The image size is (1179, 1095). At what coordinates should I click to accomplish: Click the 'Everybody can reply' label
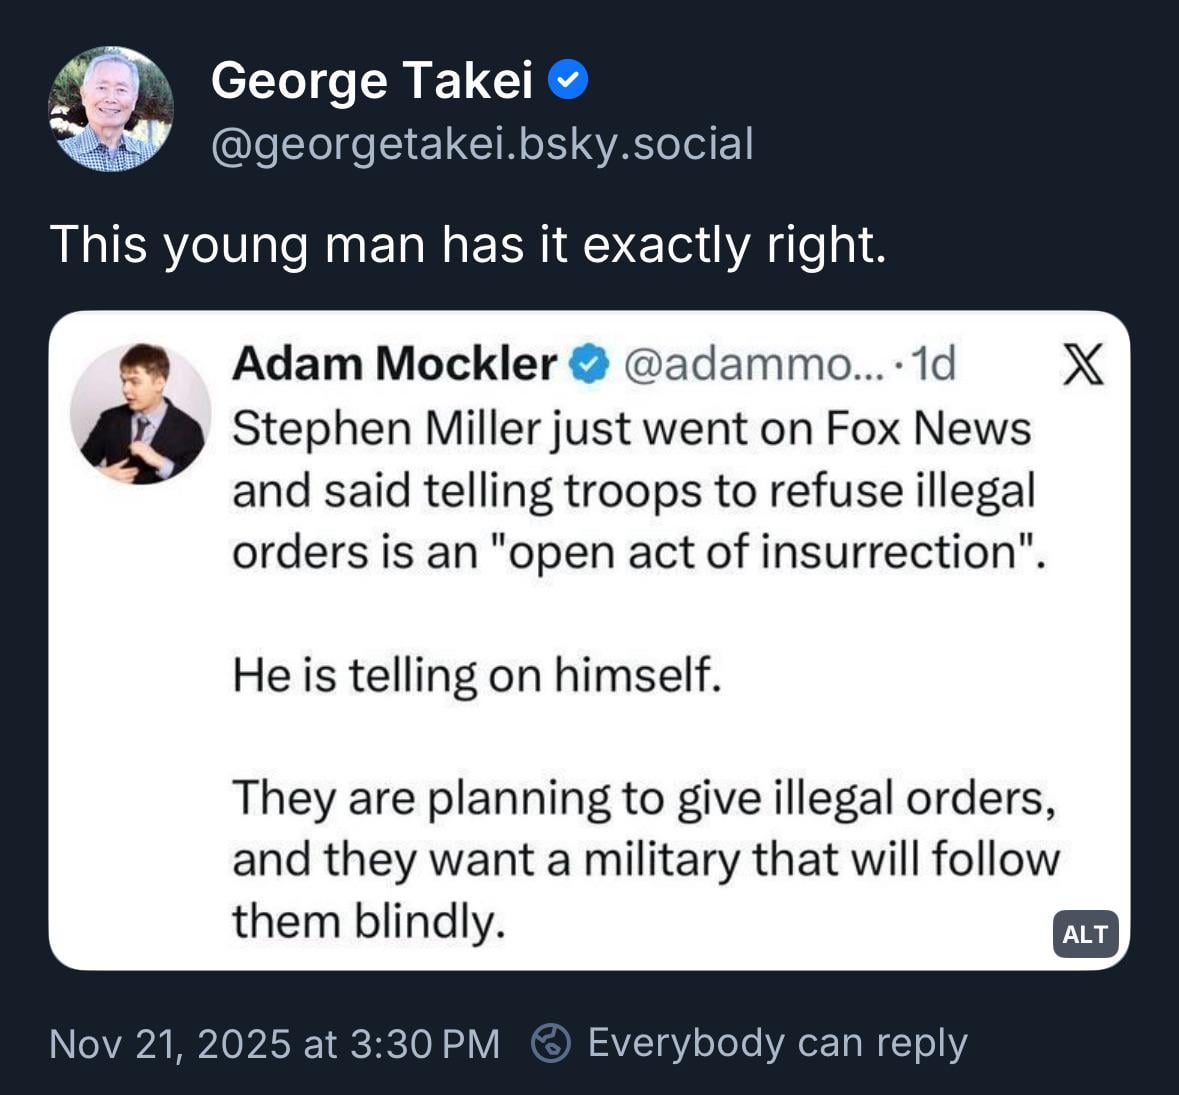777,1042
